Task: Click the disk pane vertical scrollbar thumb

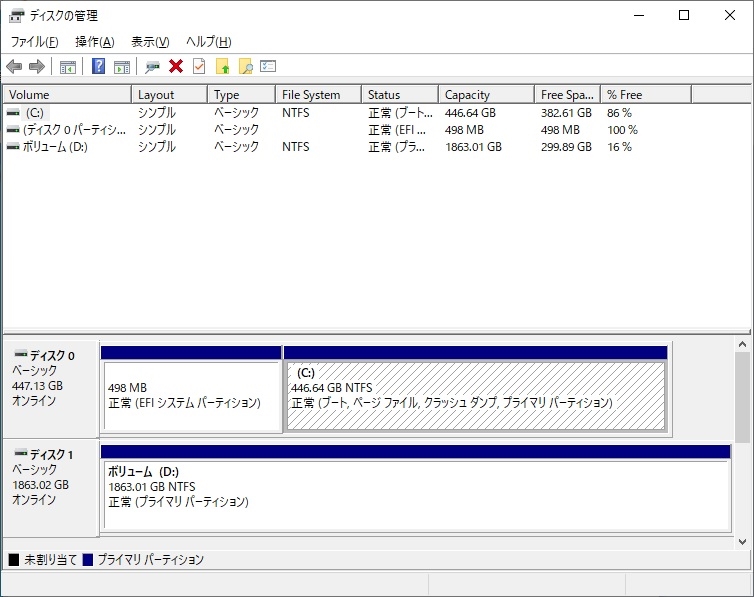Action: pyautogui.click(x=742, y=397)
